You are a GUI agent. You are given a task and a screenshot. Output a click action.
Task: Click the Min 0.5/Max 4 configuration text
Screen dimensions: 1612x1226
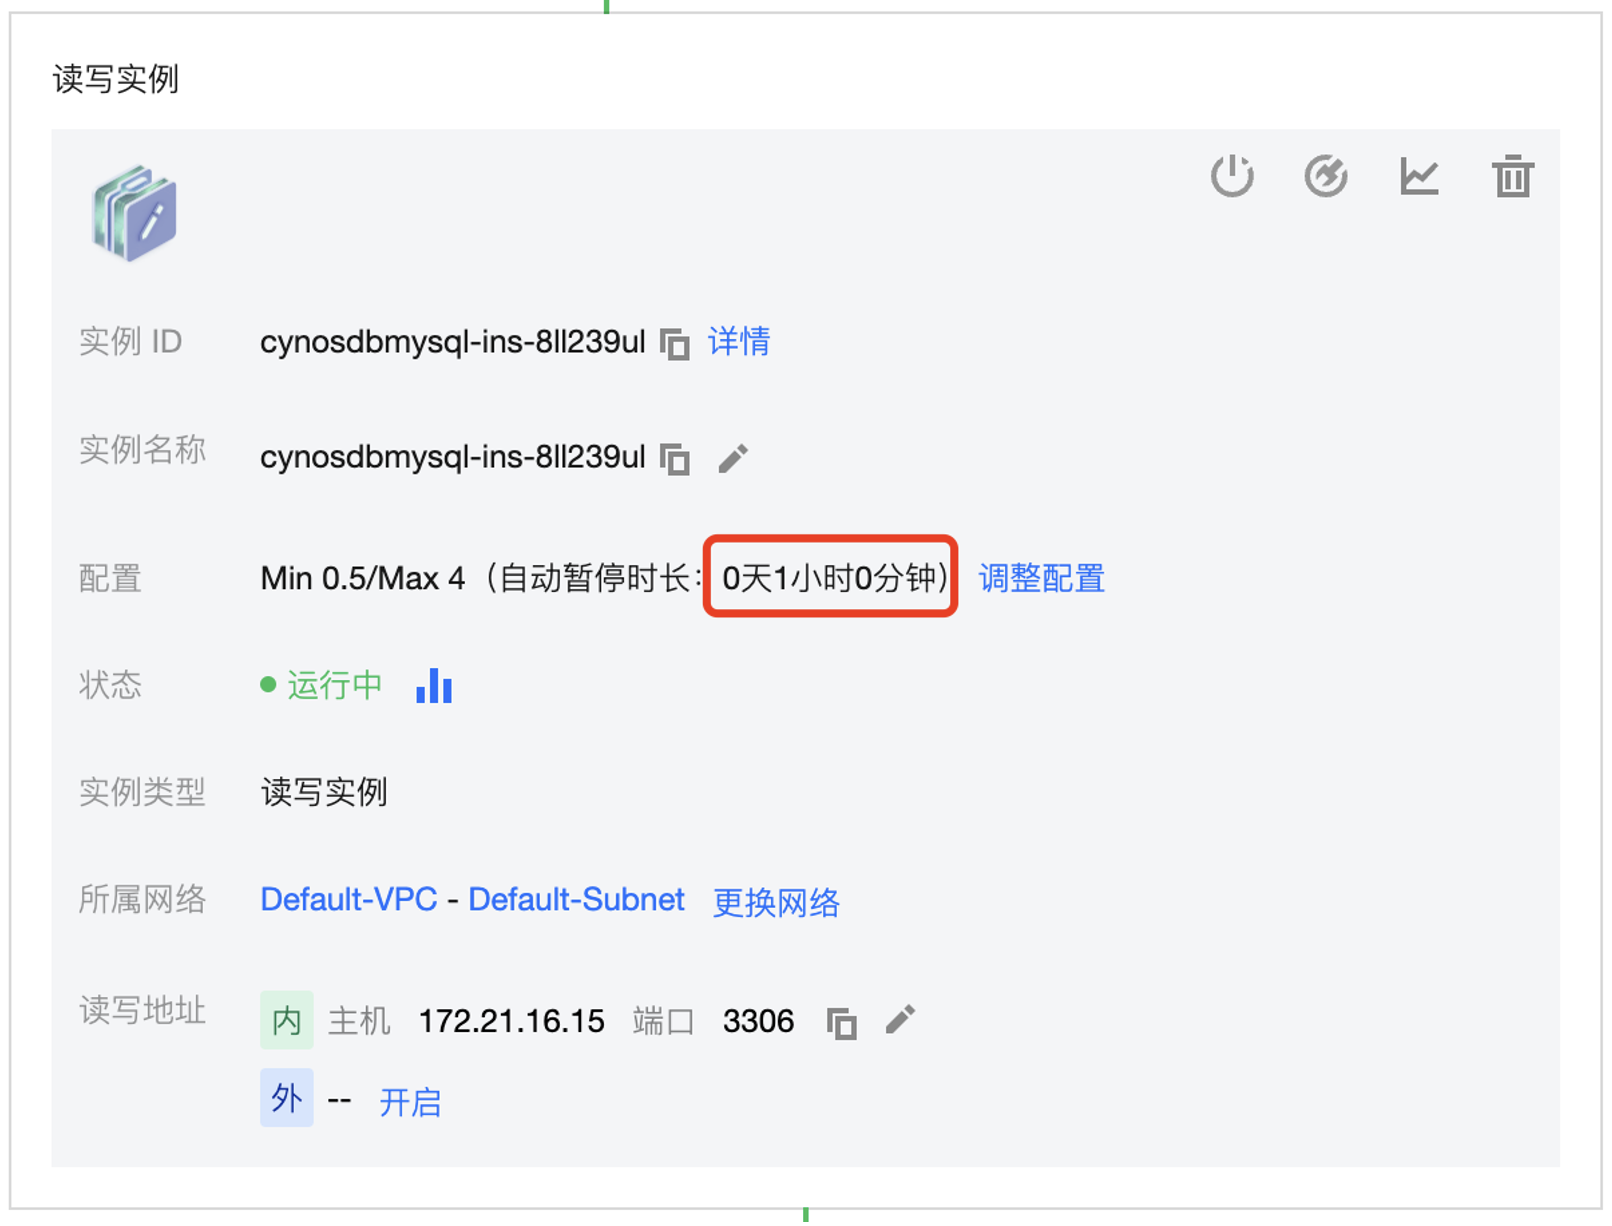[x=363, y=578]
